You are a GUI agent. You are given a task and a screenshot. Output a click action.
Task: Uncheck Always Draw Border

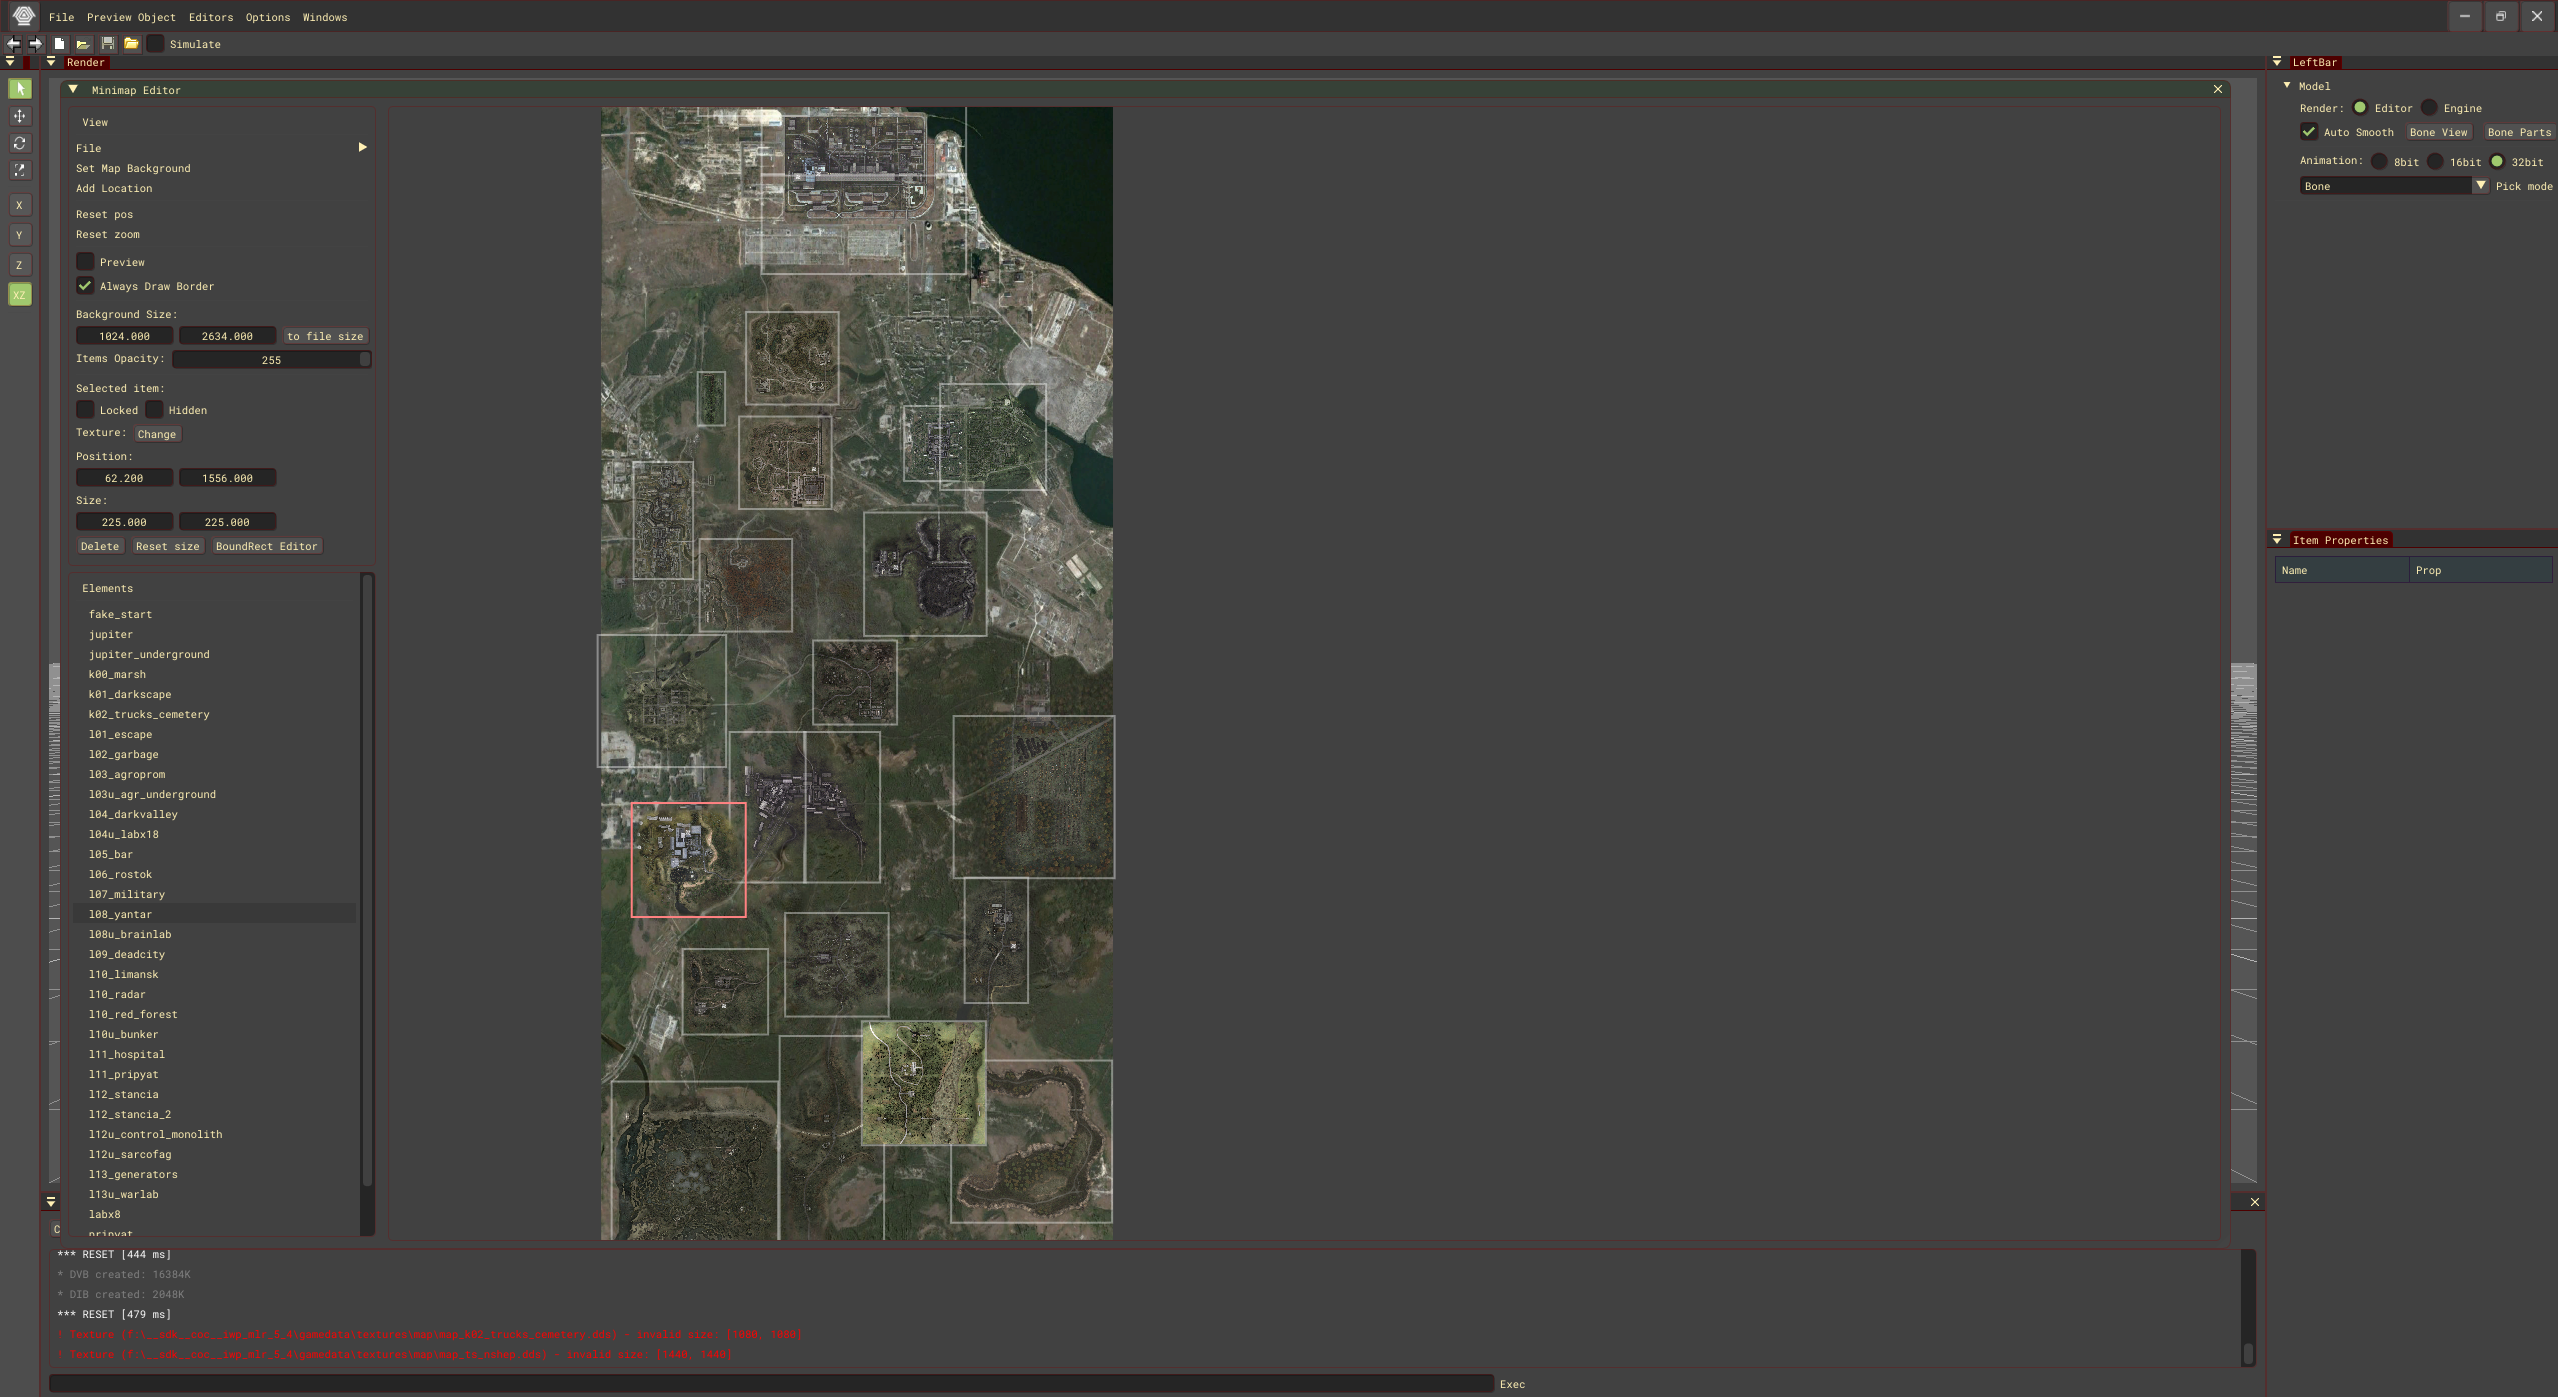(x=85, y=286)
